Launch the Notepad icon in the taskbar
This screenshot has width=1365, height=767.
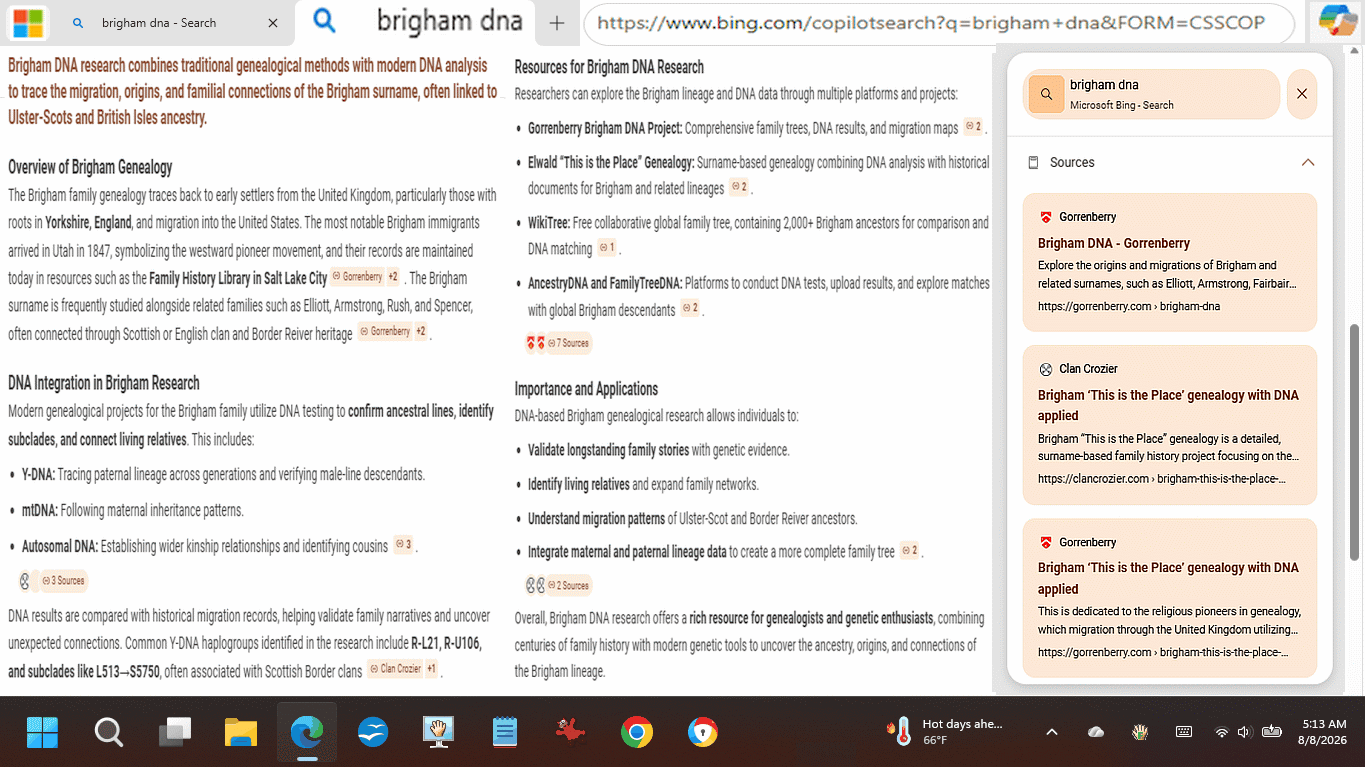[505, 733]
